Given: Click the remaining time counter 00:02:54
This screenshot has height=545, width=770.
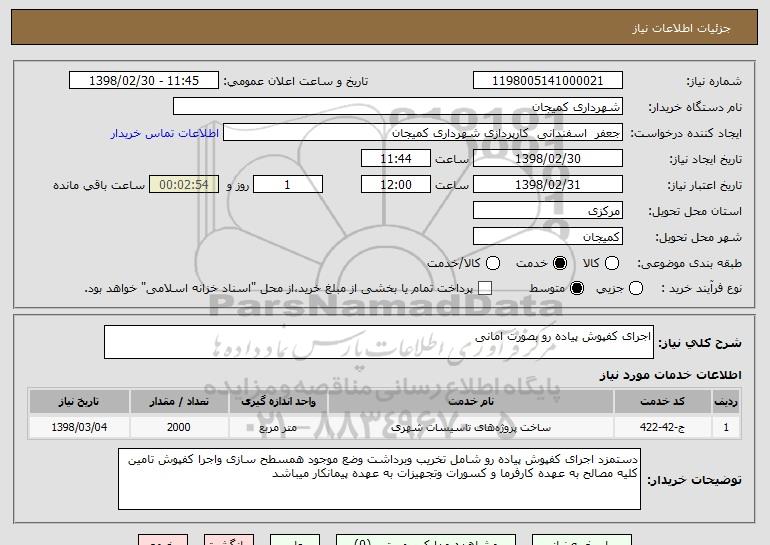Looking at the screenshot, I should (x=184, y=185).
